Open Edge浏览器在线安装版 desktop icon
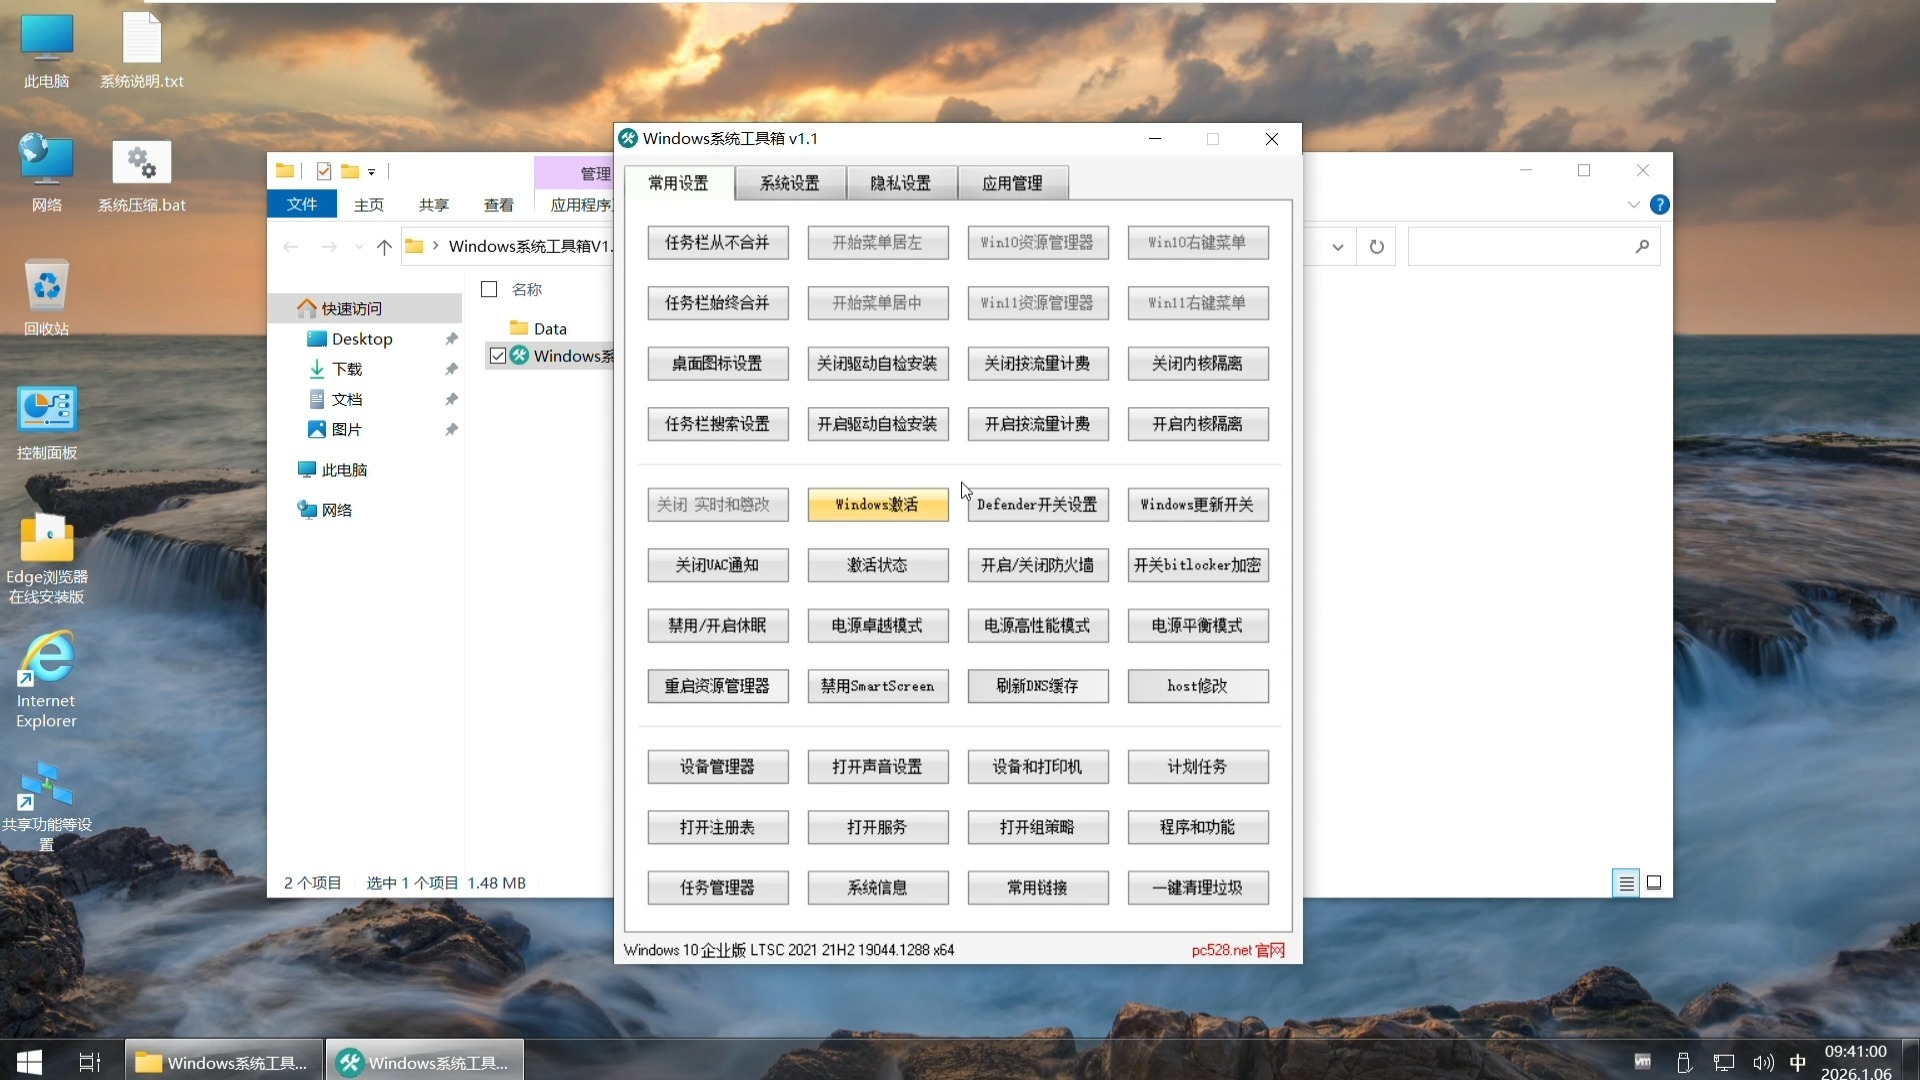1920x1080 pixels. coord(47,559)
